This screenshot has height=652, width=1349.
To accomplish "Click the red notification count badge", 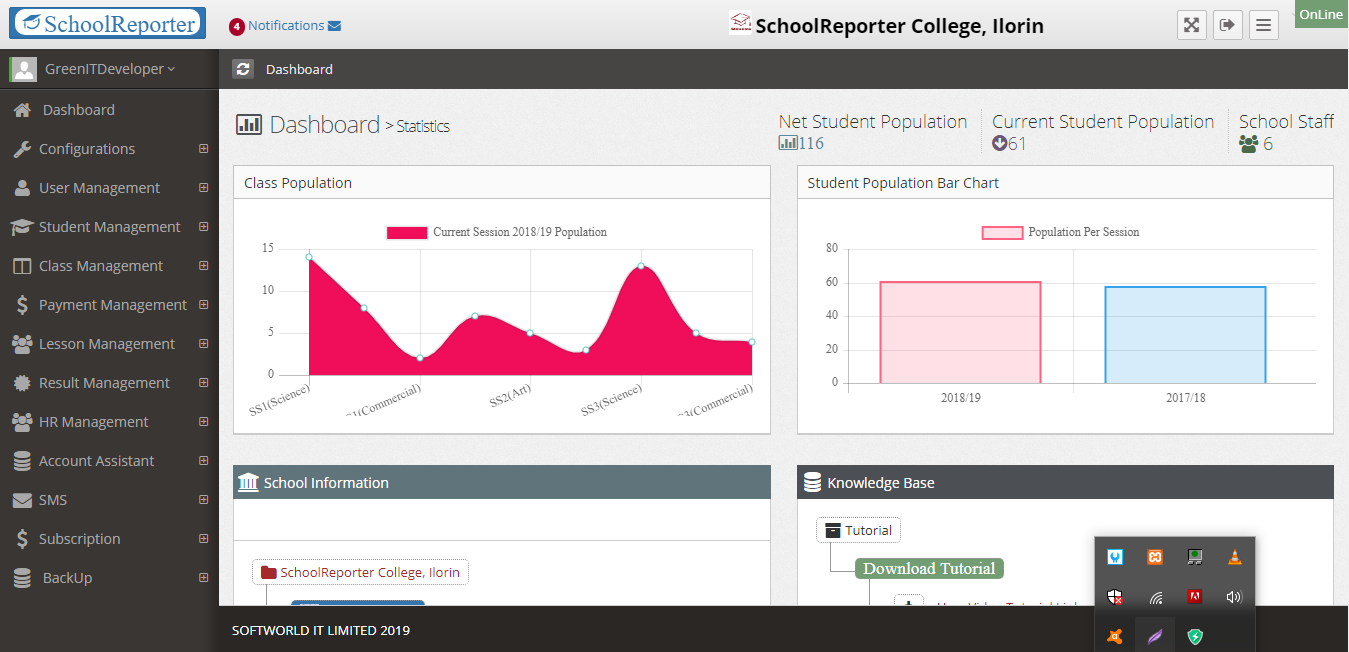I will [x=237, y=27].
